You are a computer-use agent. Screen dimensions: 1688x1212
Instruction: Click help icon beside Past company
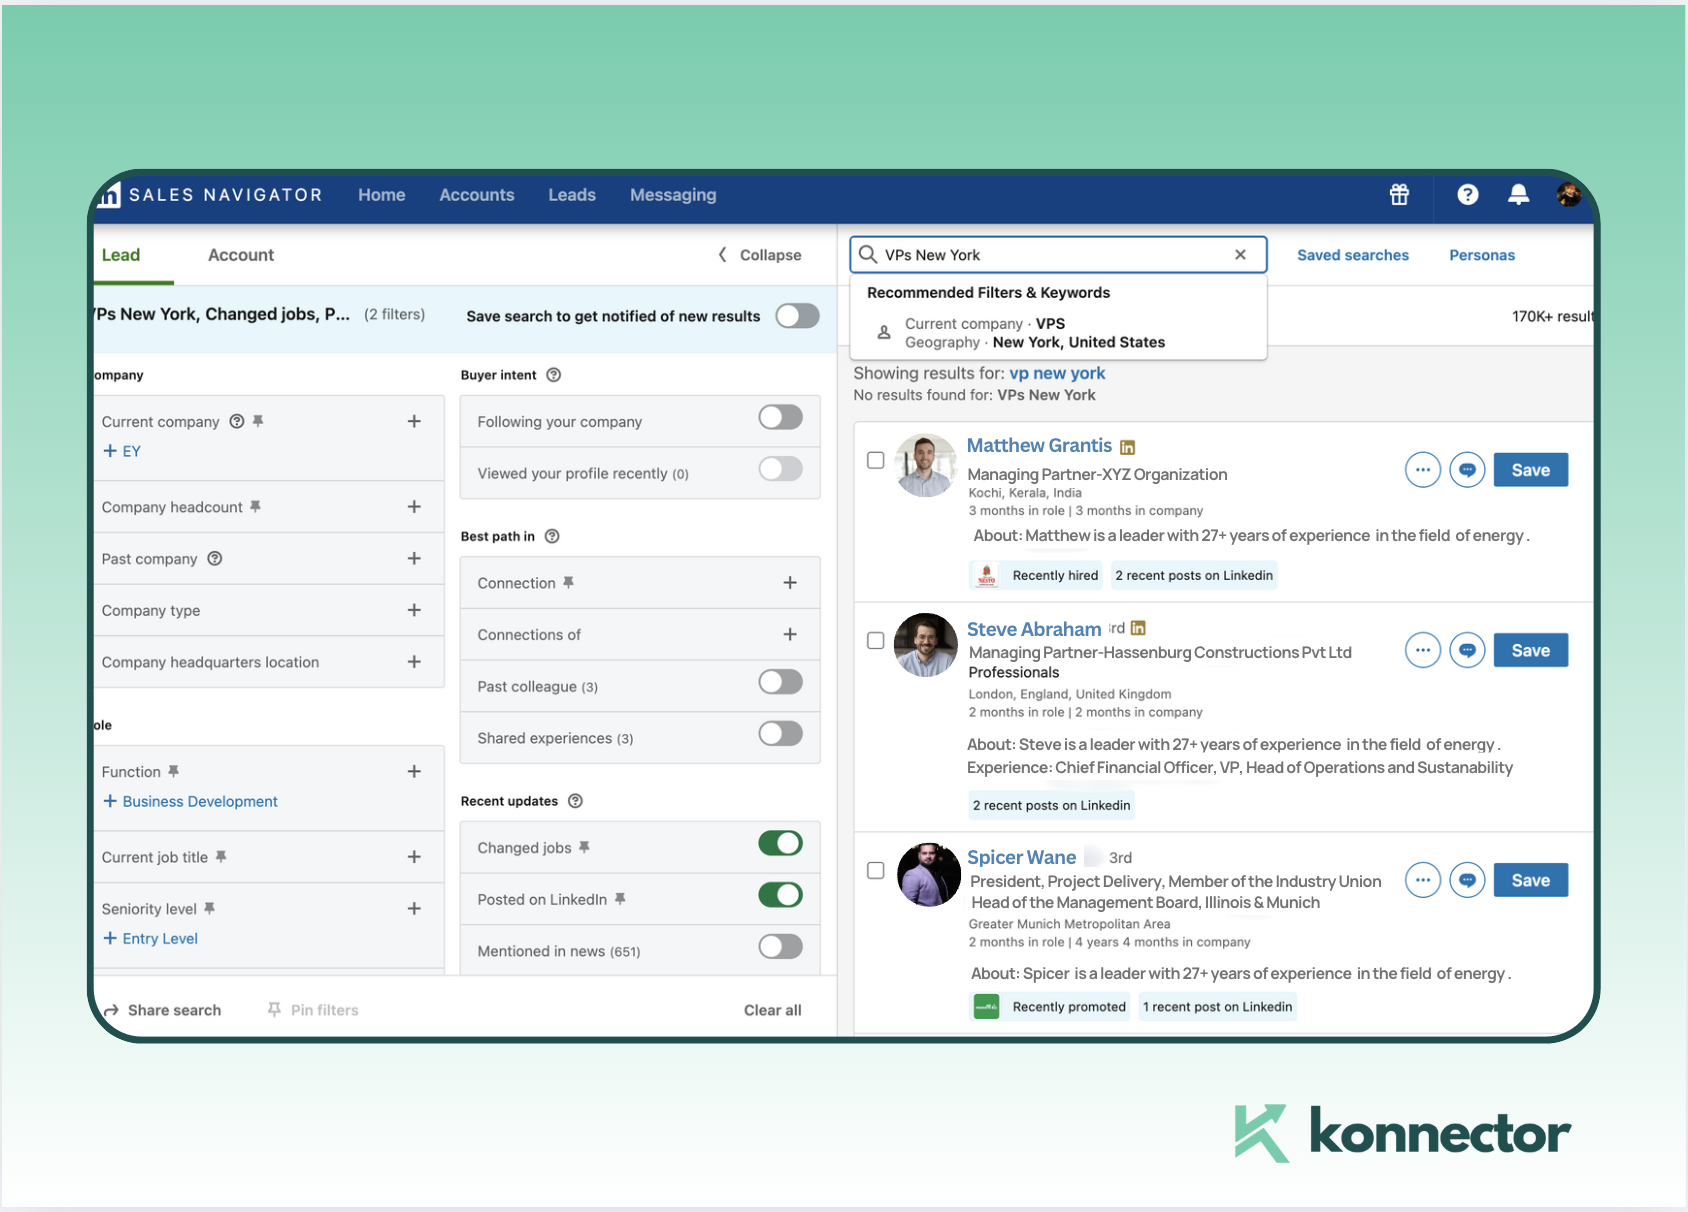pos(215,558)
